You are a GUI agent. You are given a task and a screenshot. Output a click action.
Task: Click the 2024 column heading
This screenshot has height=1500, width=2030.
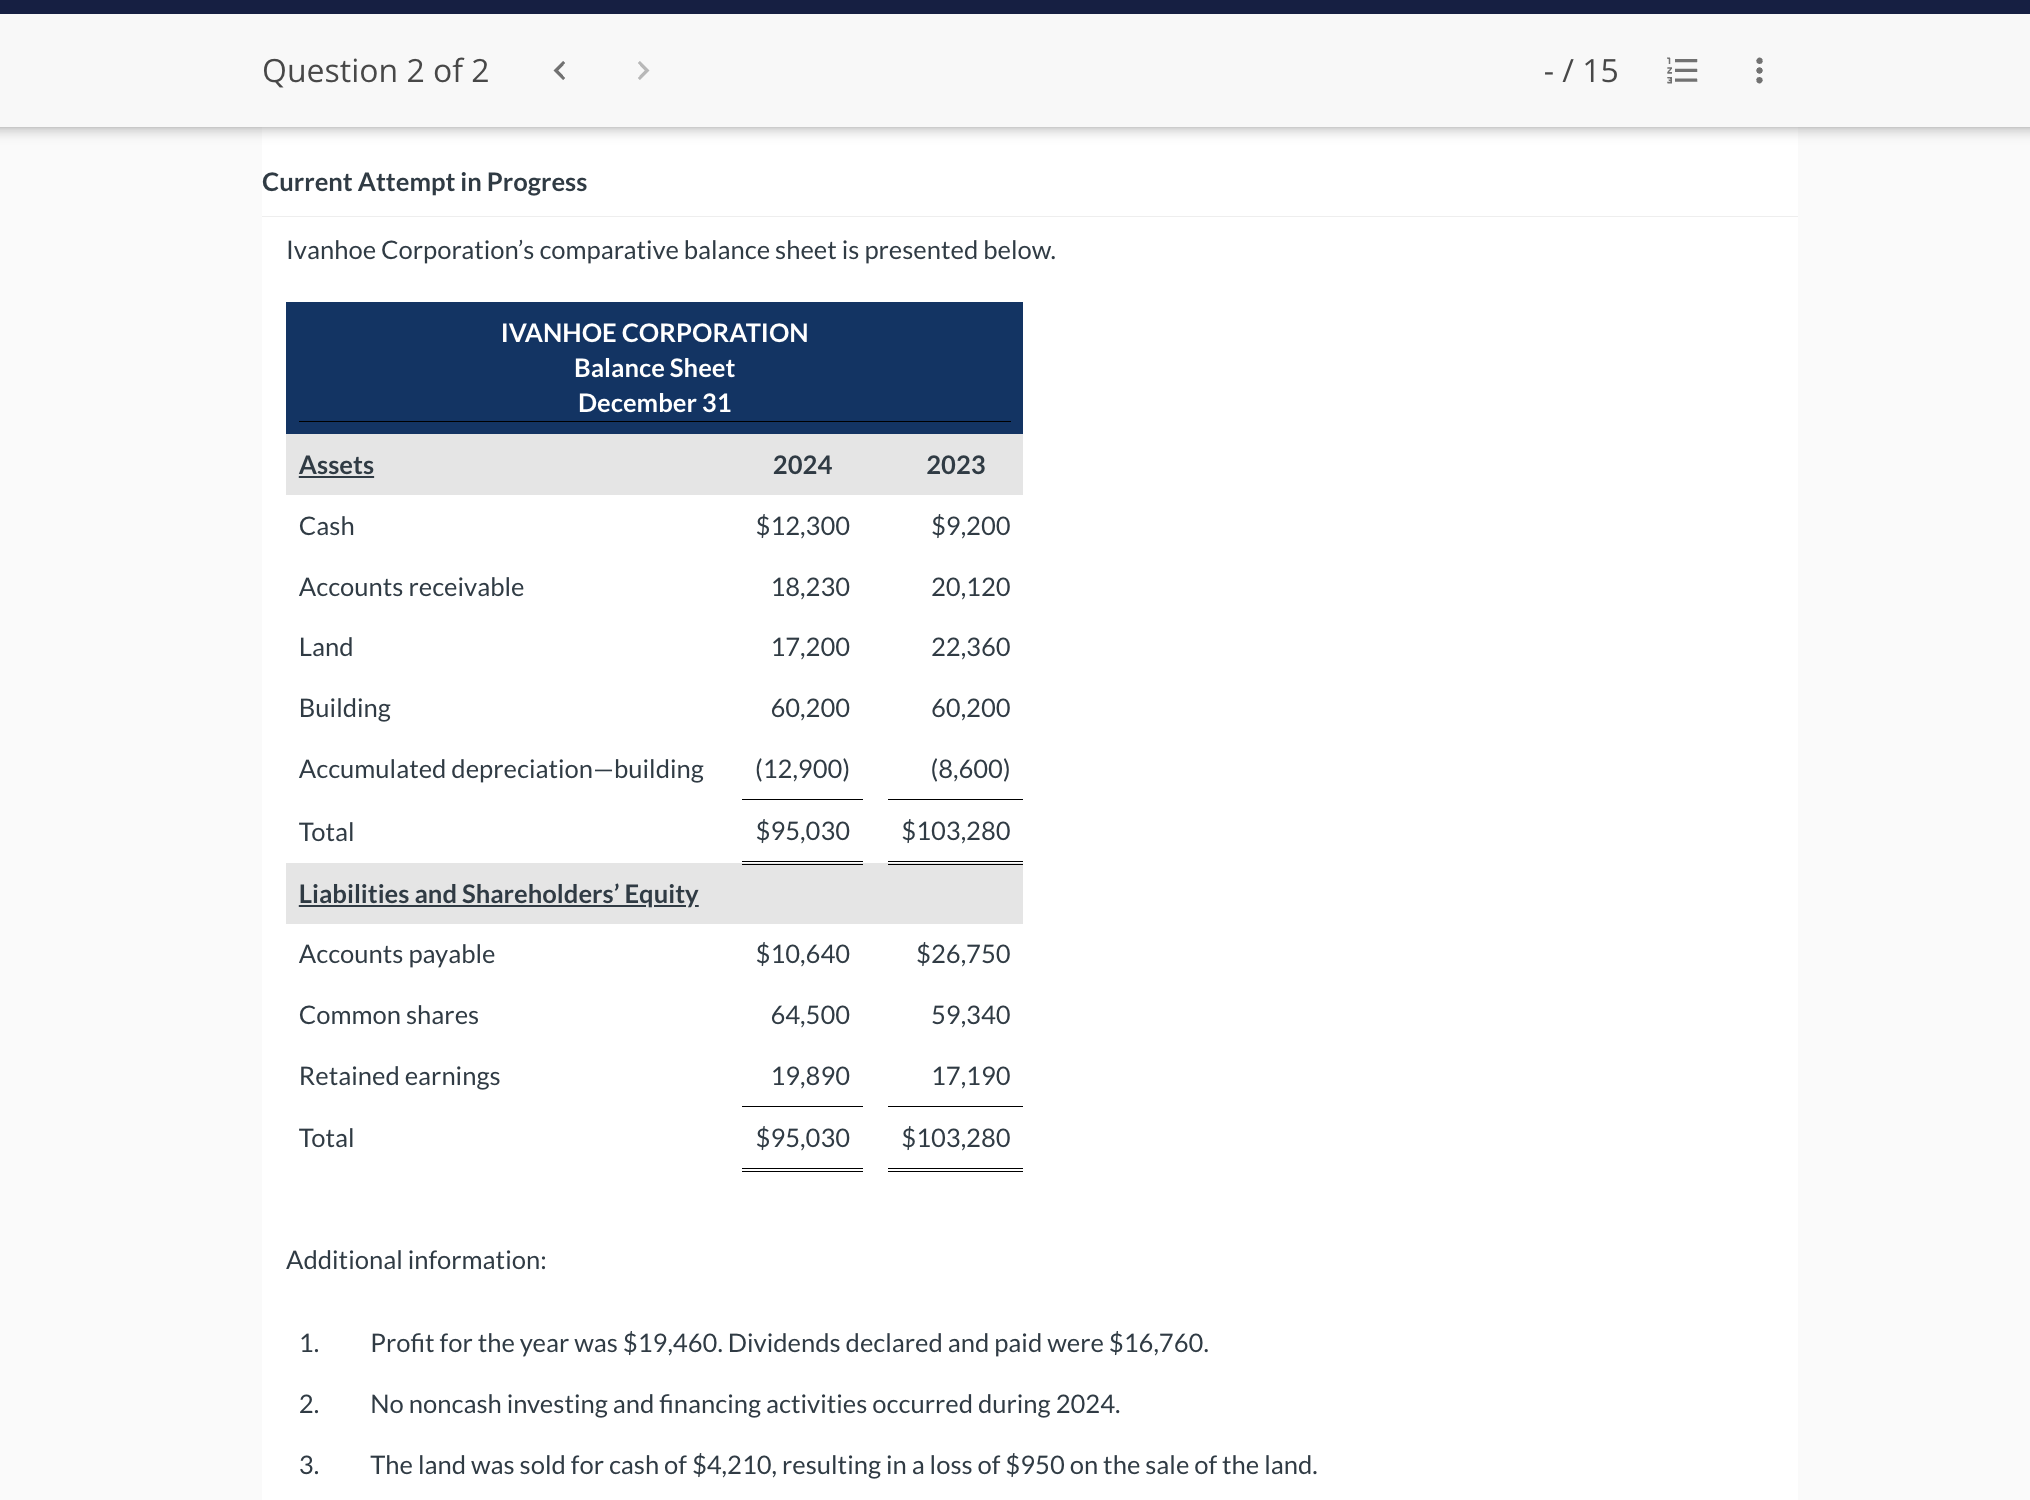(801, 464)
